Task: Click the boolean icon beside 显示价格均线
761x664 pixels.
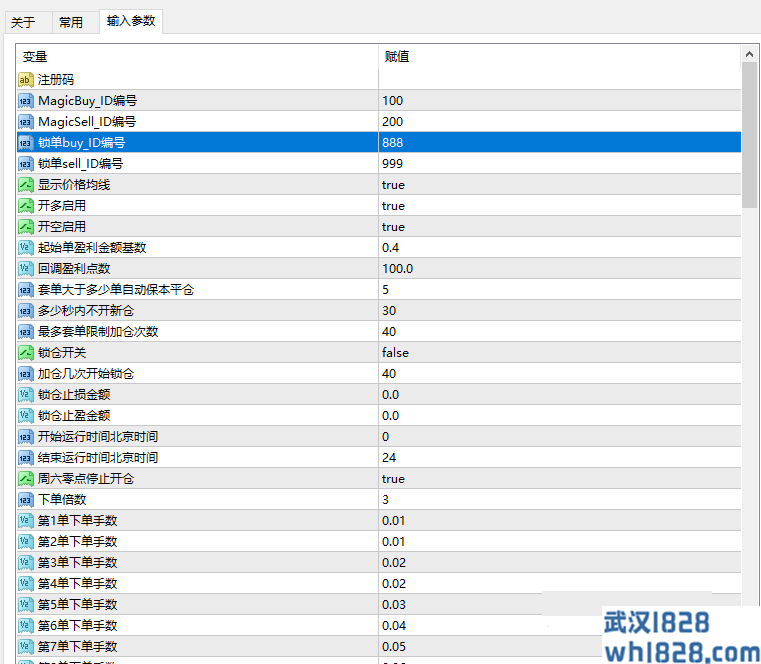Action: (26, 184)
